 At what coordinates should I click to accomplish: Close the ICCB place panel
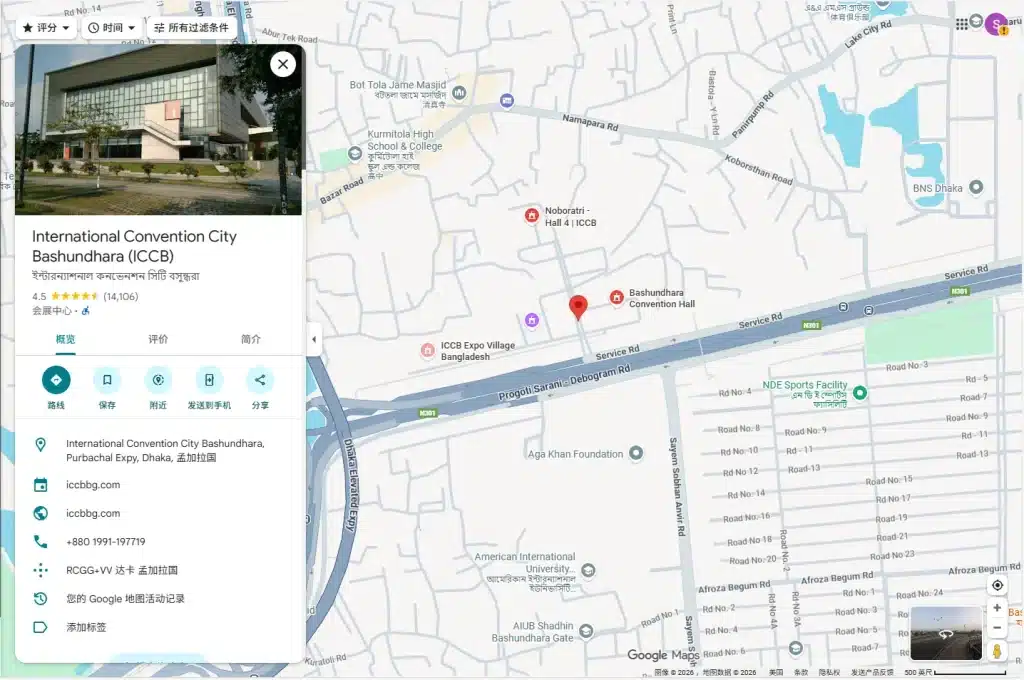pos(283,64)
